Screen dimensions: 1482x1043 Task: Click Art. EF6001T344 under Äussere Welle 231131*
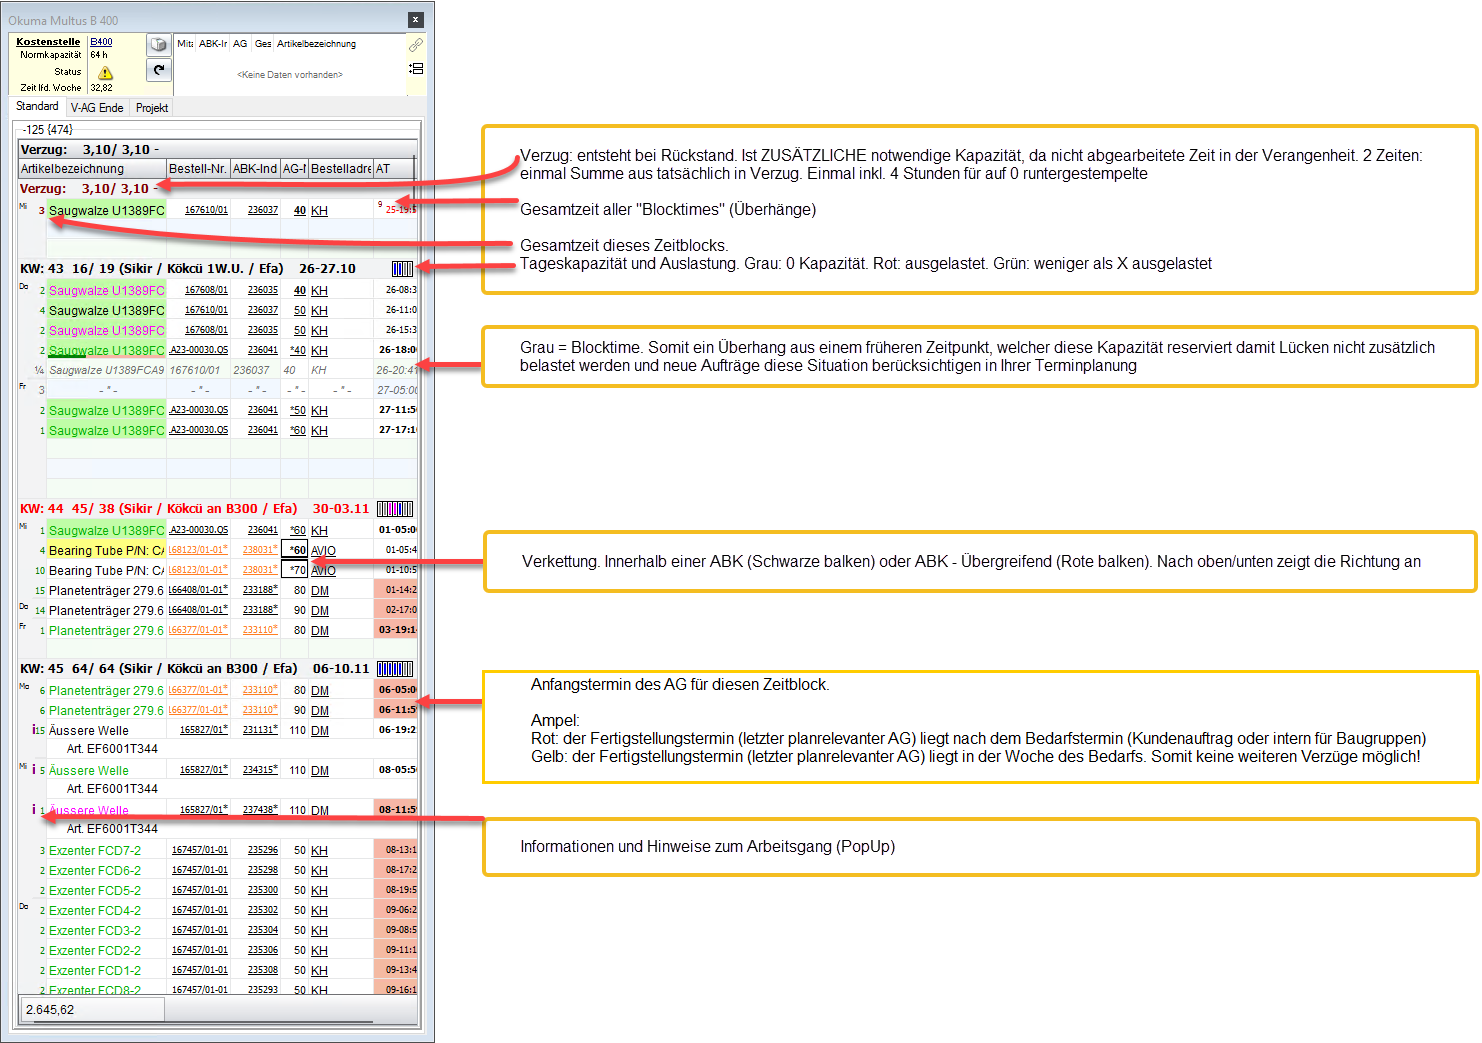[x=112, y=749]
